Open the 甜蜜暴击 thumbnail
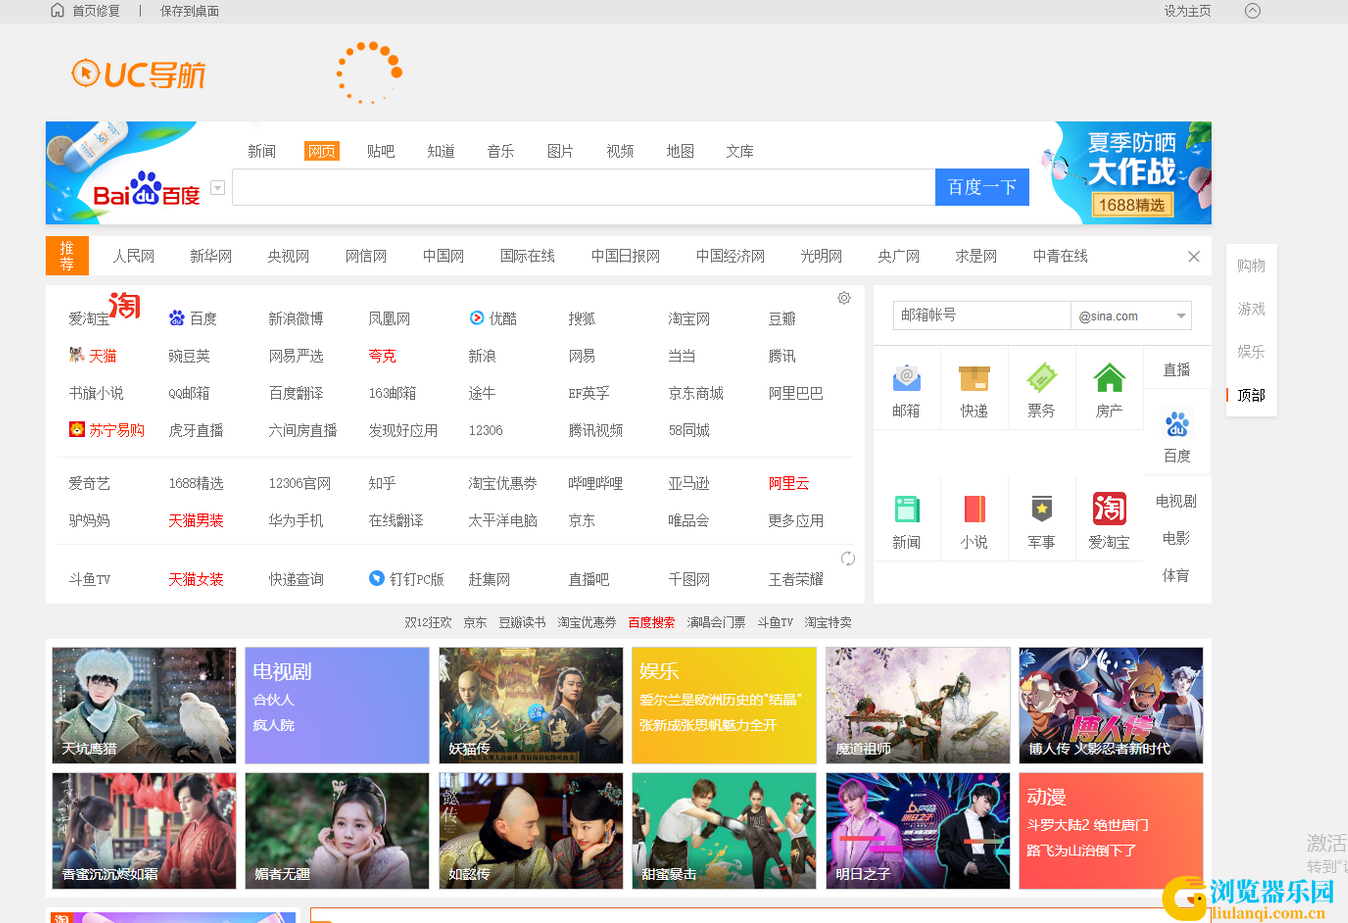The image size is (1348, 923). [724, 830]
